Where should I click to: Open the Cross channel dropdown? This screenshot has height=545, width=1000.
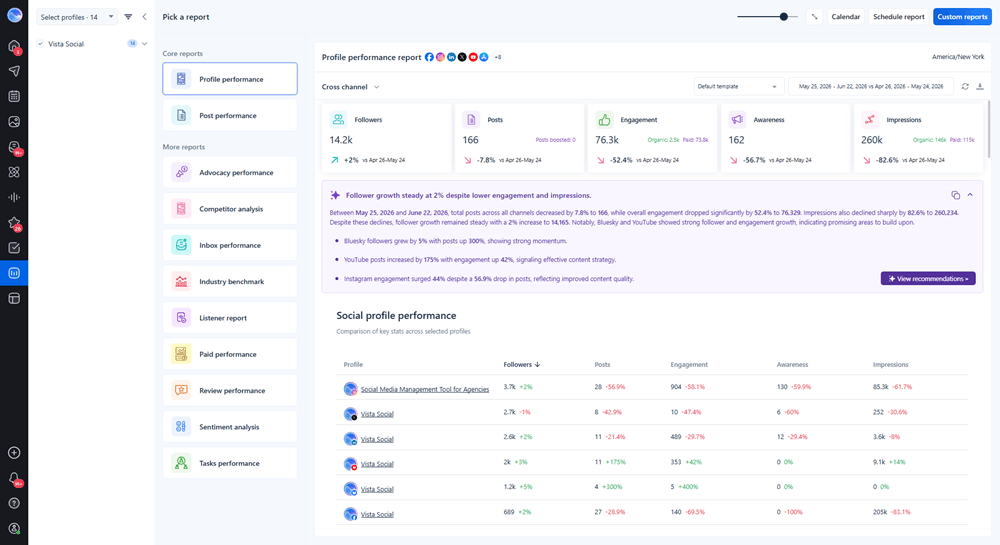[351, 87]
